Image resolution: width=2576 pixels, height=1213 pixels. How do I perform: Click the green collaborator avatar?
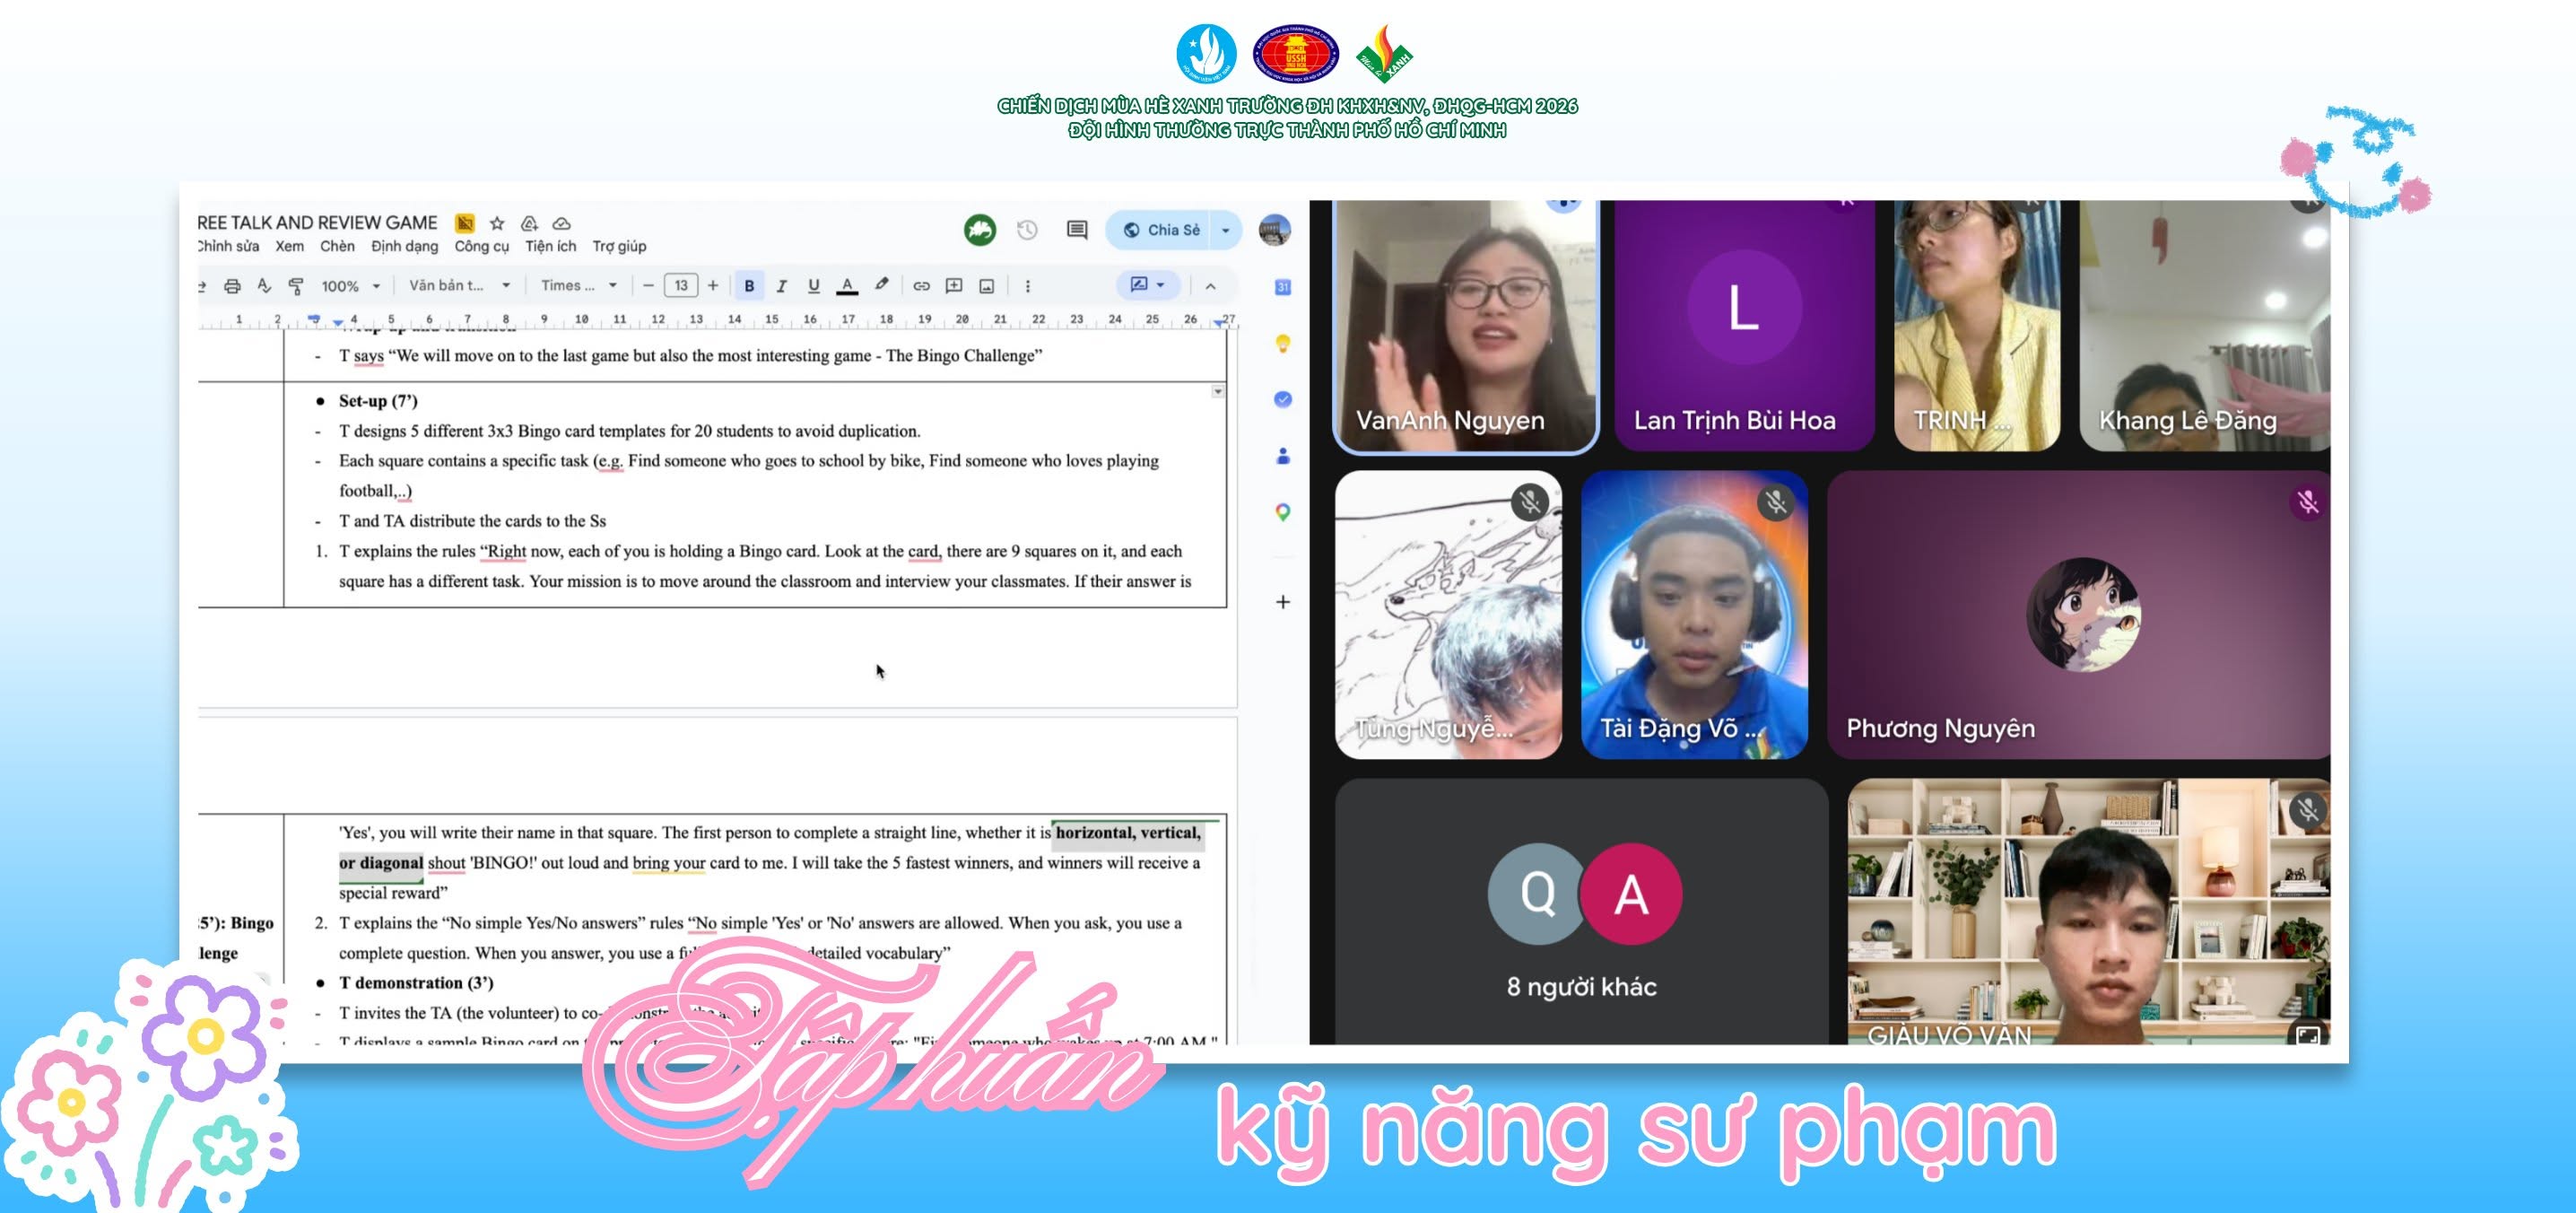pos(979,230)
